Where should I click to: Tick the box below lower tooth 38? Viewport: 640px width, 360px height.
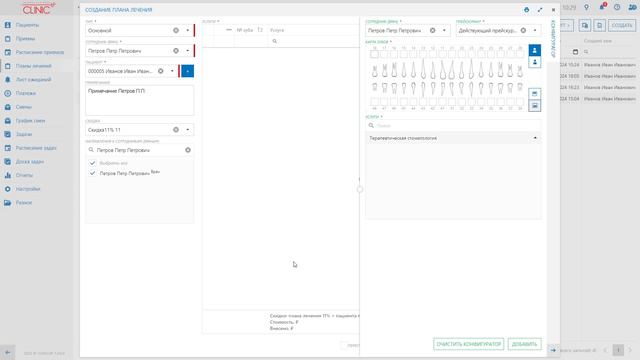tap(520, 101)
